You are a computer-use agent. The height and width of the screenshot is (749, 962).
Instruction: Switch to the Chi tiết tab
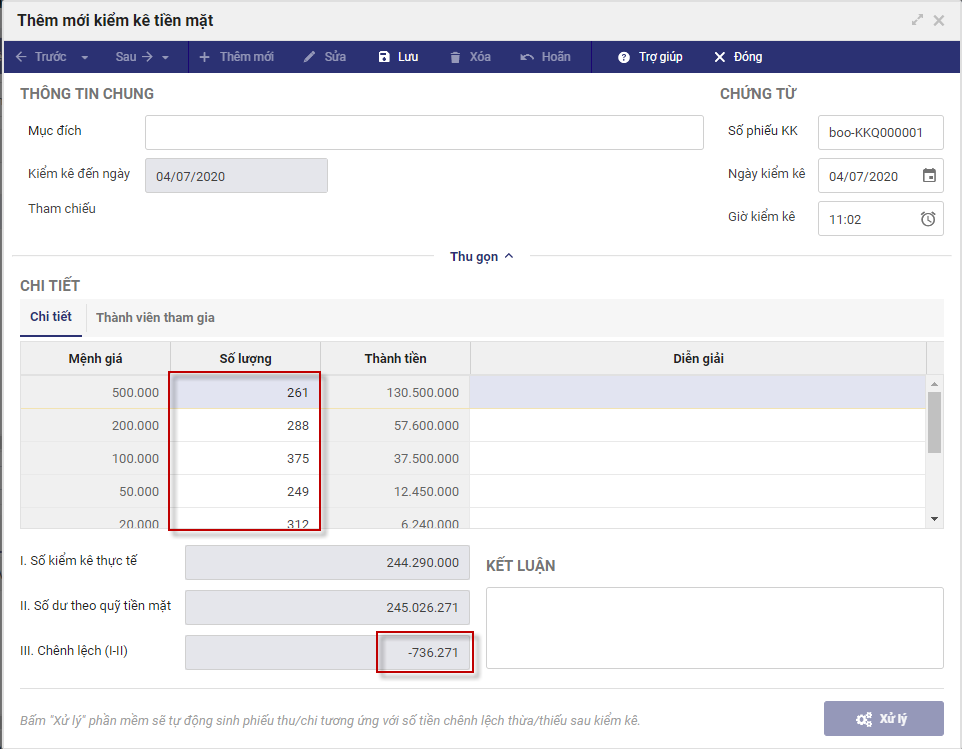tap(51, 317)
